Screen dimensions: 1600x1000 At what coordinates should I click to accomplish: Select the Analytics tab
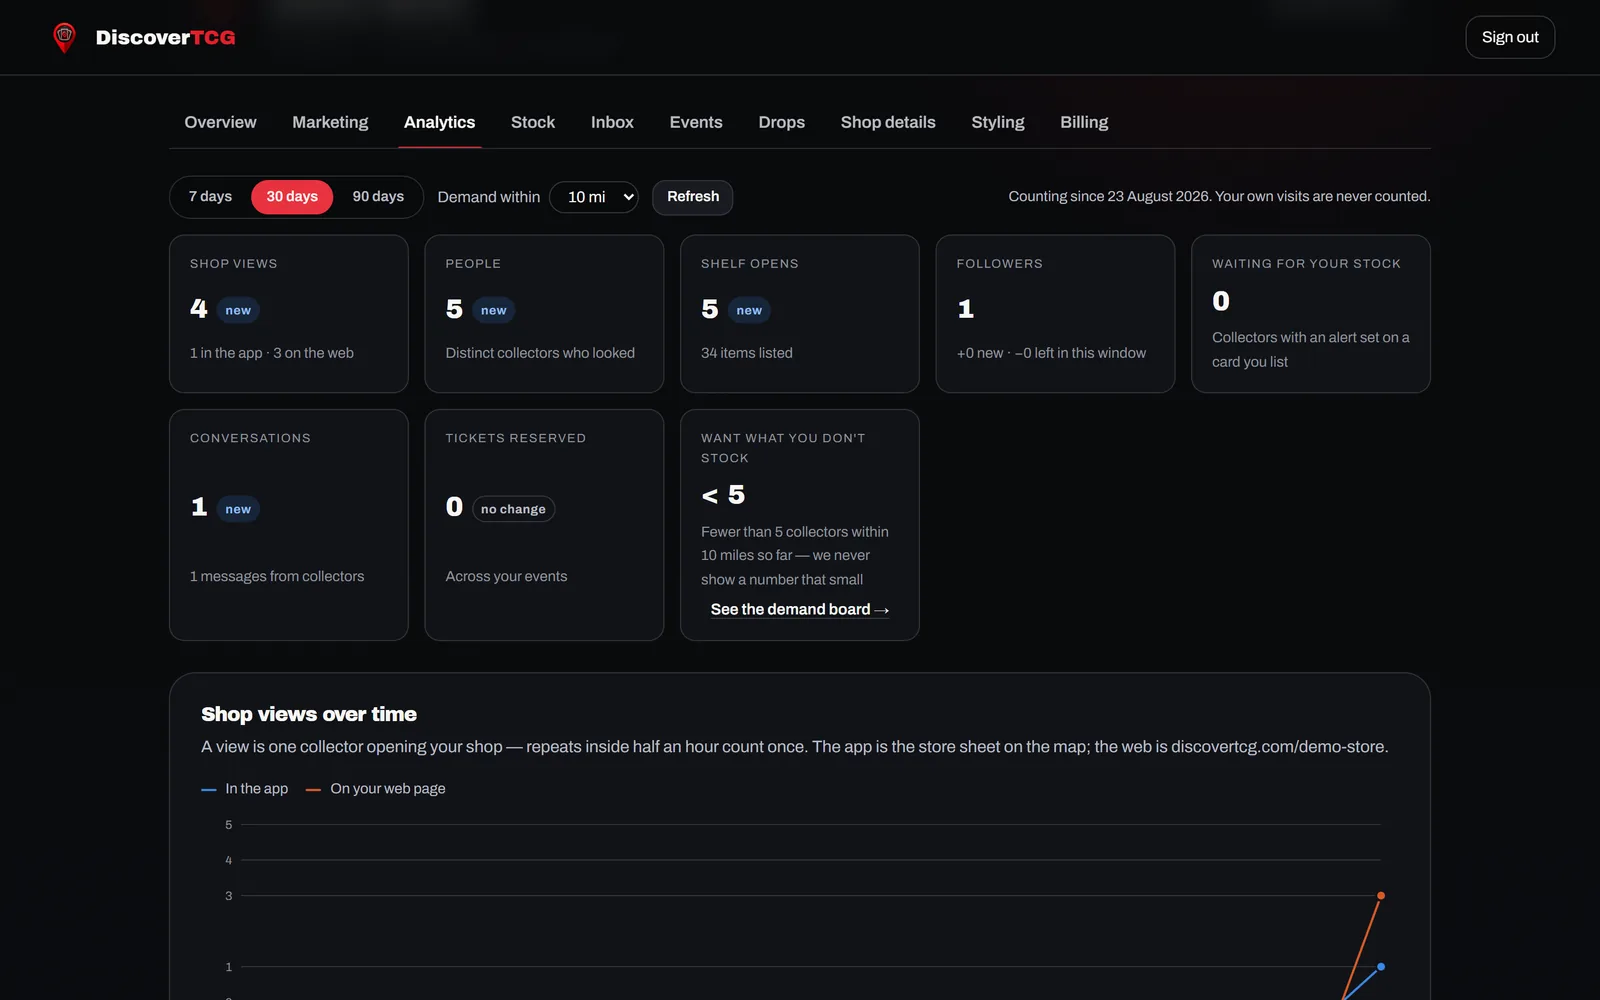pyautogui.click(x=440, y=122)
